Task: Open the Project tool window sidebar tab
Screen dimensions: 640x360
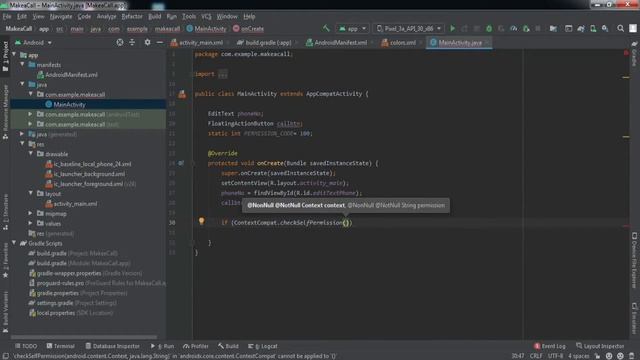Action: click(5, 57)
